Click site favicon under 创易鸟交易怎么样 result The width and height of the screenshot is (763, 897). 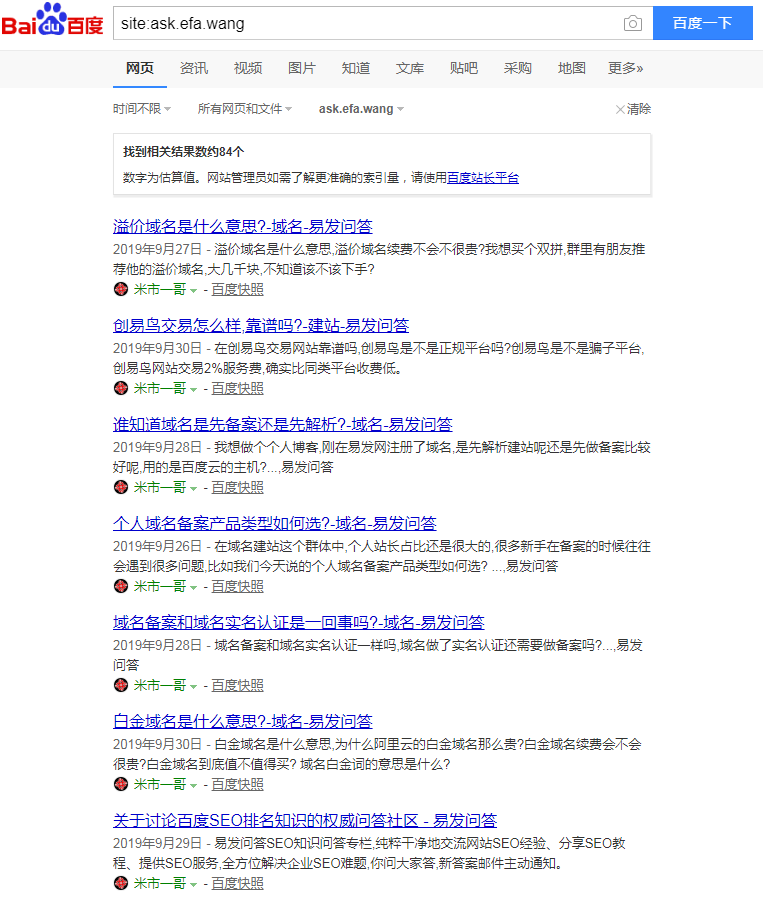coord(121,388)
